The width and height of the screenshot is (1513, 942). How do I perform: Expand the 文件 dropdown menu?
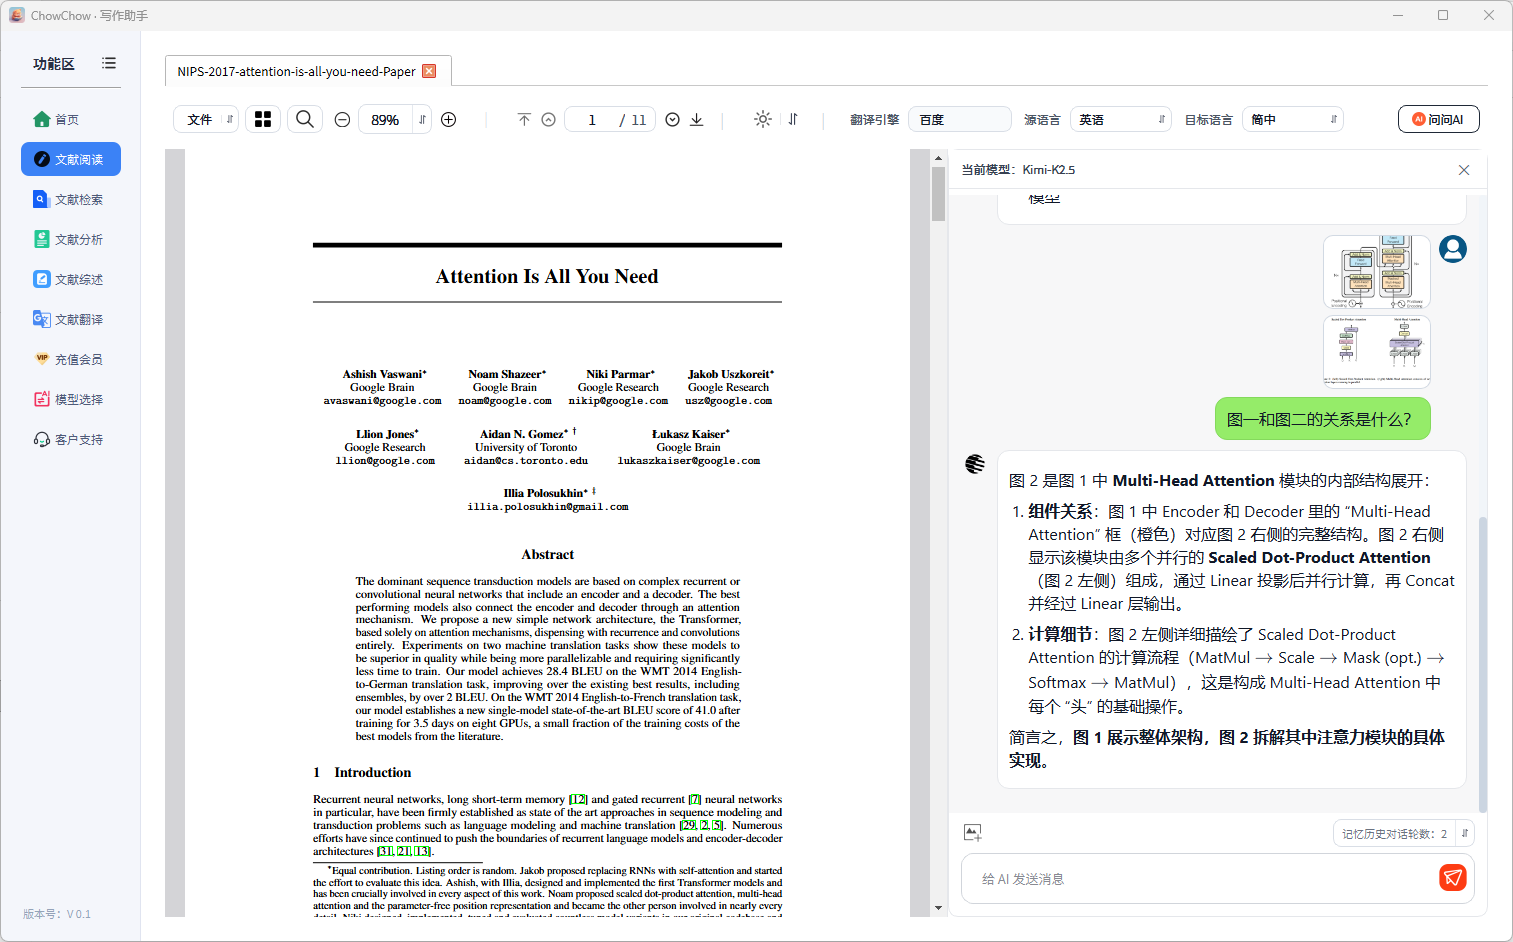tap(206, 120)
